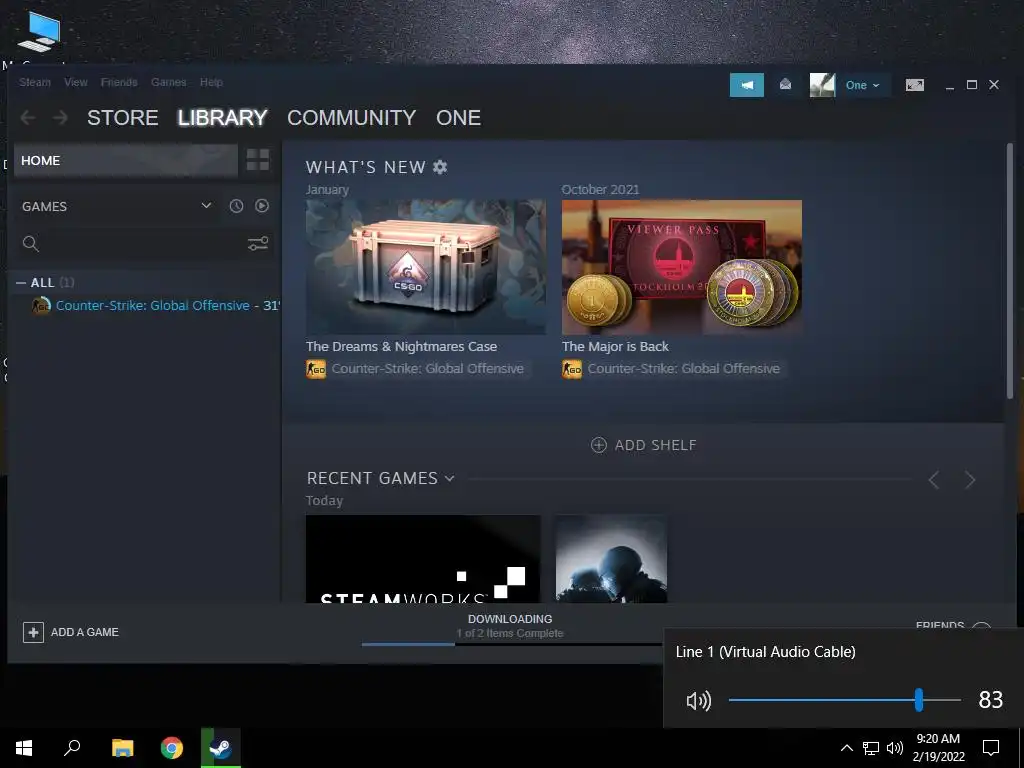Show previous recent games with left chevron
The image size is (1024, 768).
coord(934,480)
